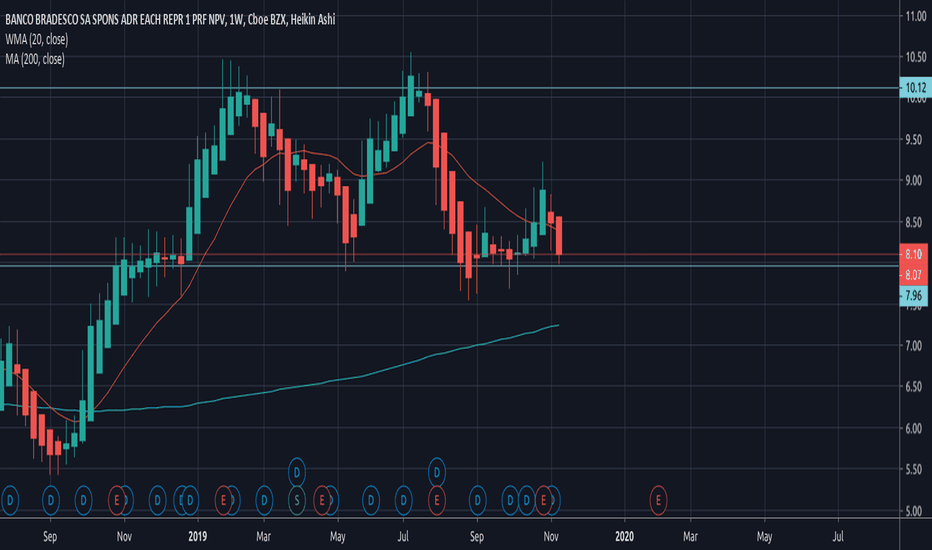Click the earnings marker near May 2019

click(322, 501)
